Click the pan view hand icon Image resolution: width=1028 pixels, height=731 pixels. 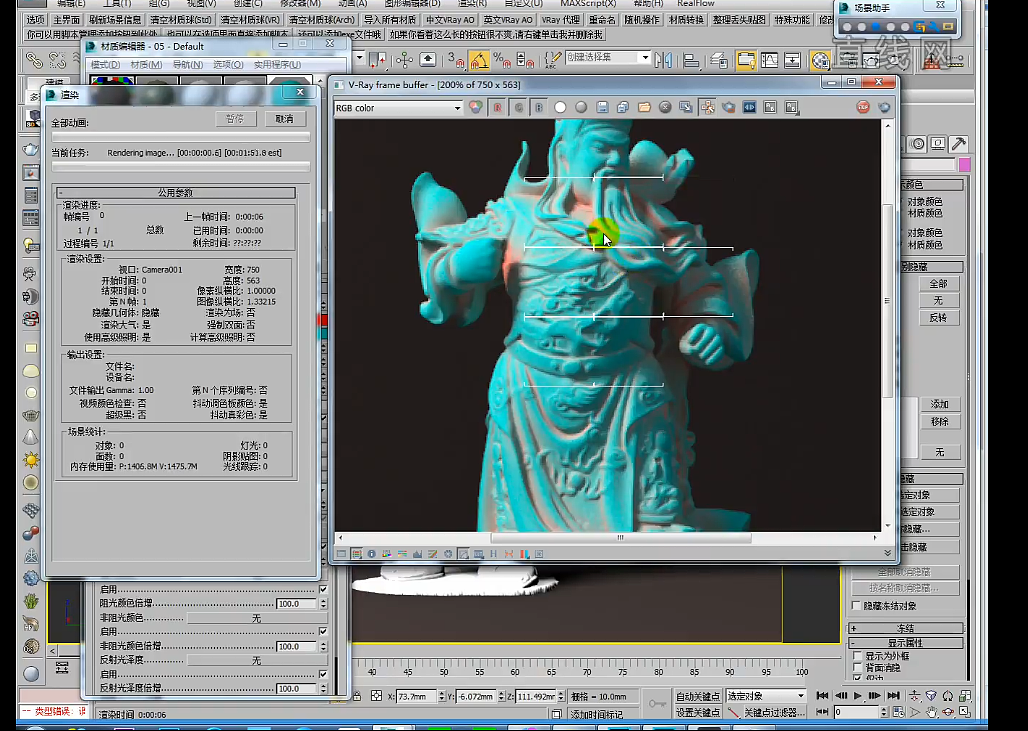[932, 712]
